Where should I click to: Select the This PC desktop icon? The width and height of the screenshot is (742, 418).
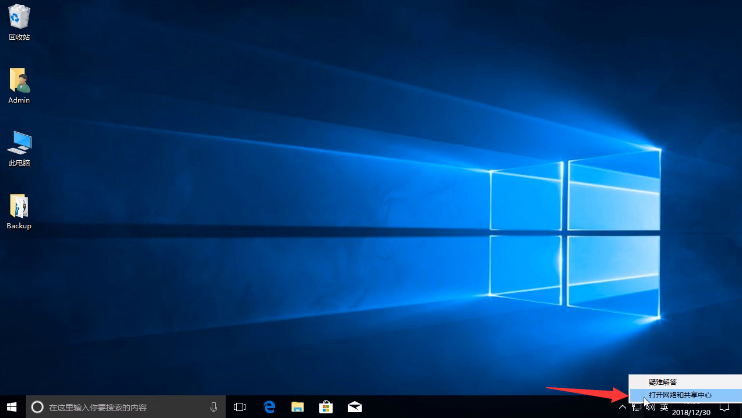point(19,143)
